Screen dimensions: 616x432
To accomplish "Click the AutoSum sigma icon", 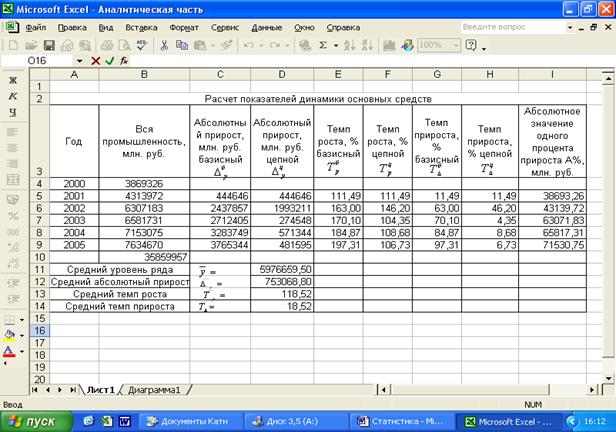I will point(322,45).
